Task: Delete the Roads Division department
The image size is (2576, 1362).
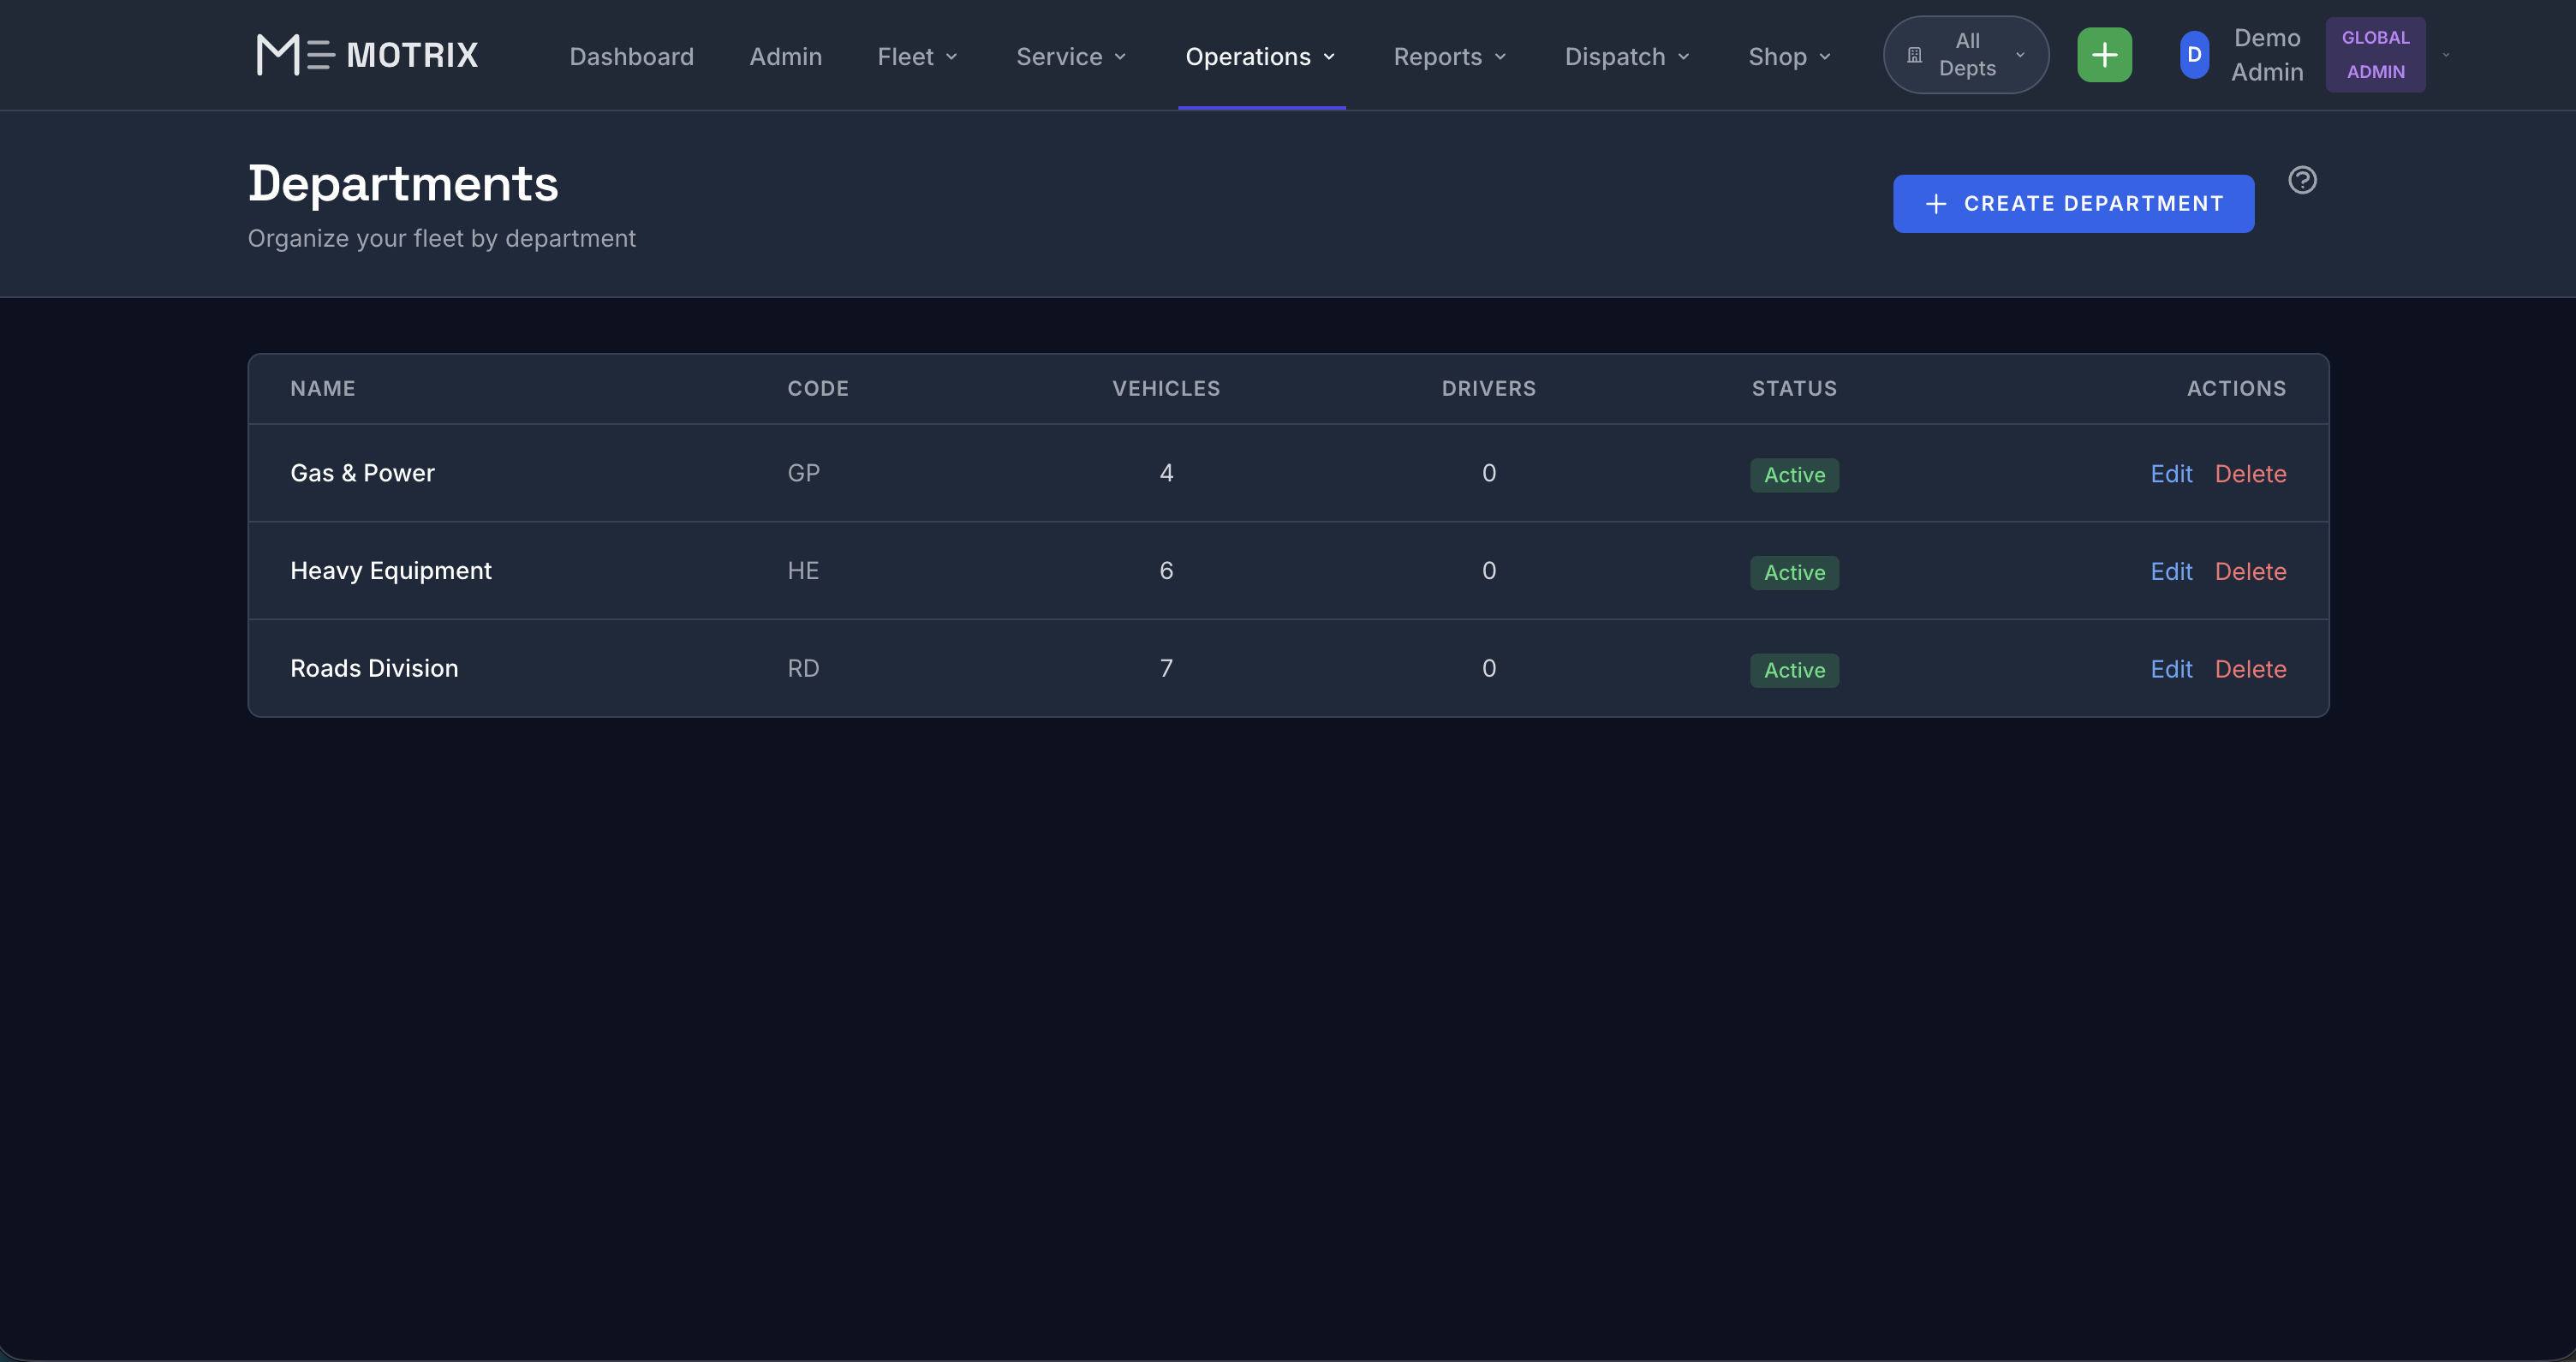Action: pos(2251,668)
